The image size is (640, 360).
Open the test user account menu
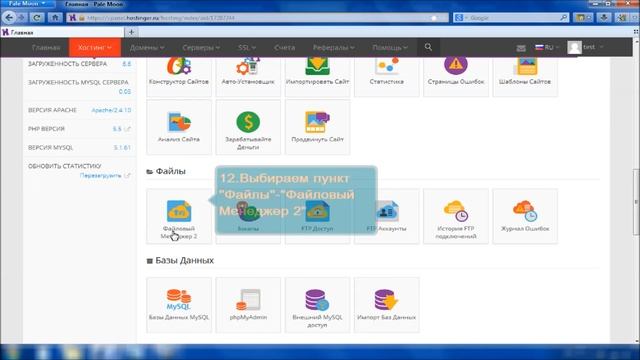[x=585, y=47]
